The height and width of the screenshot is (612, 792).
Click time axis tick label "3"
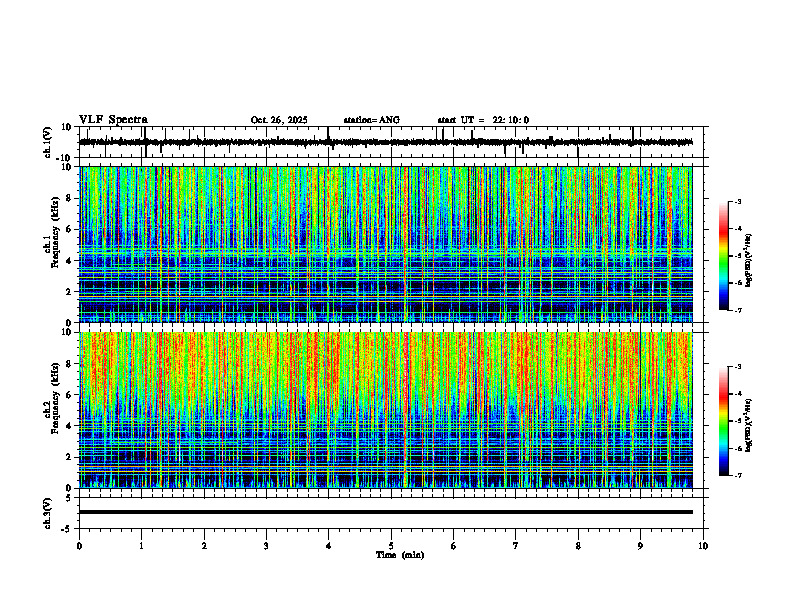[x=266, y=546]
